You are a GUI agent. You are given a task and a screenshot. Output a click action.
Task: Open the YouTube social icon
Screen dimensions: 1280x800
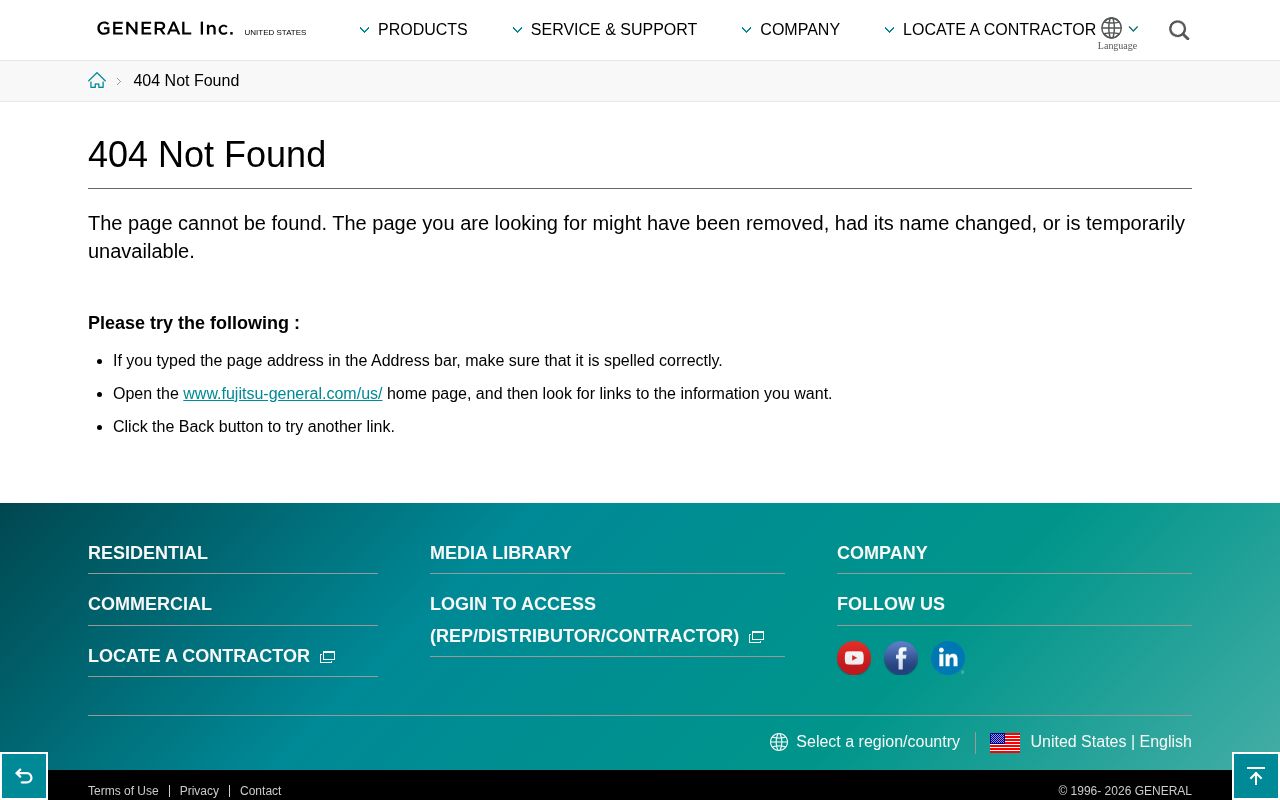click(854, 658)
